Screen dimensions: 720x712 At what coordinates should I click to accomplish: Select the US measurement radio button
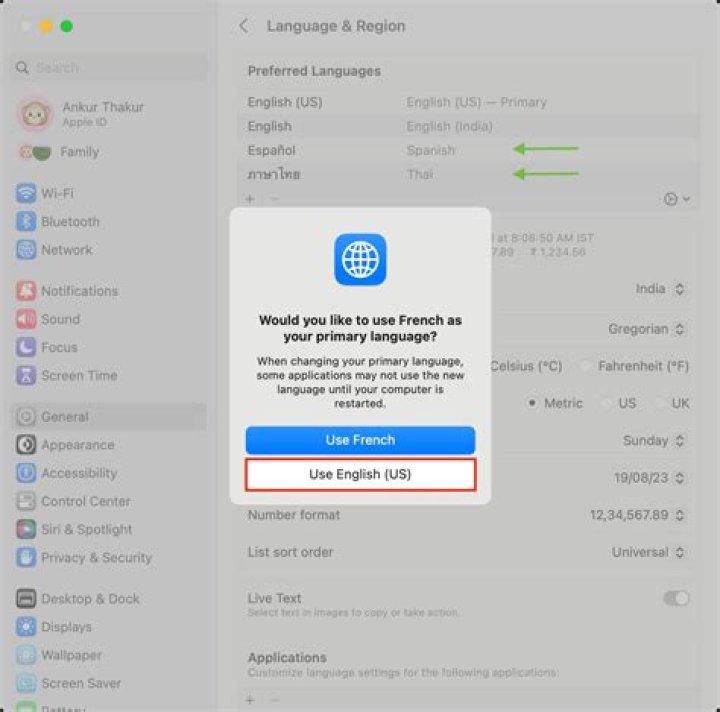pyautogui.click(x=607, y=403)
